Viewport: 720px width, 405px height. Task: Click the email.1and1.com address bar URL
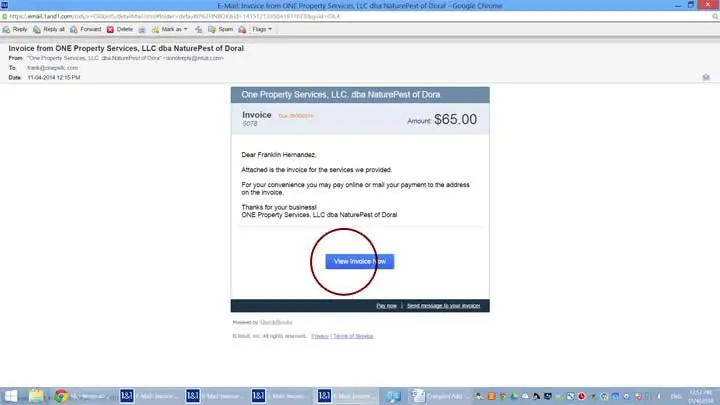tap(174, 17)
